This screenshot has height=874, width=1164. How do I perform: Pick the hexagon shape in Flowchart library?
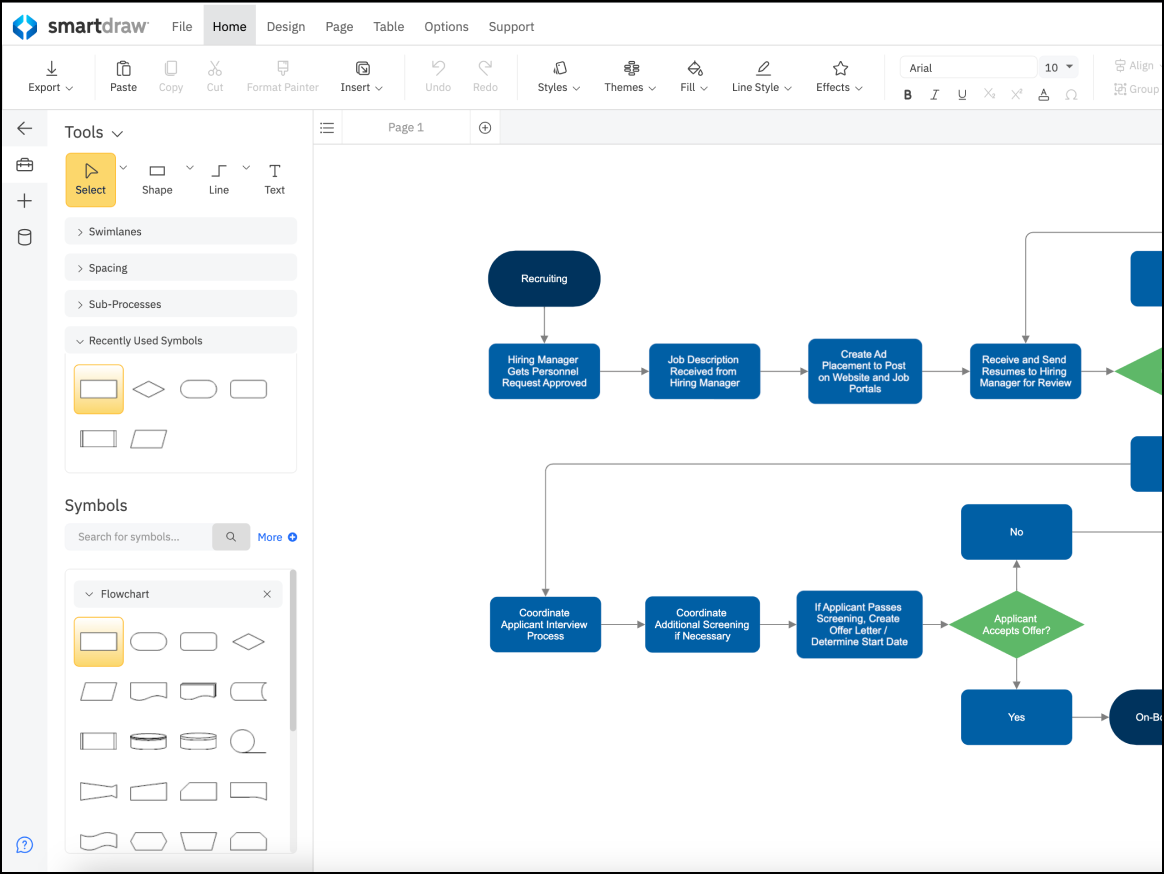[x=148, y=841]
